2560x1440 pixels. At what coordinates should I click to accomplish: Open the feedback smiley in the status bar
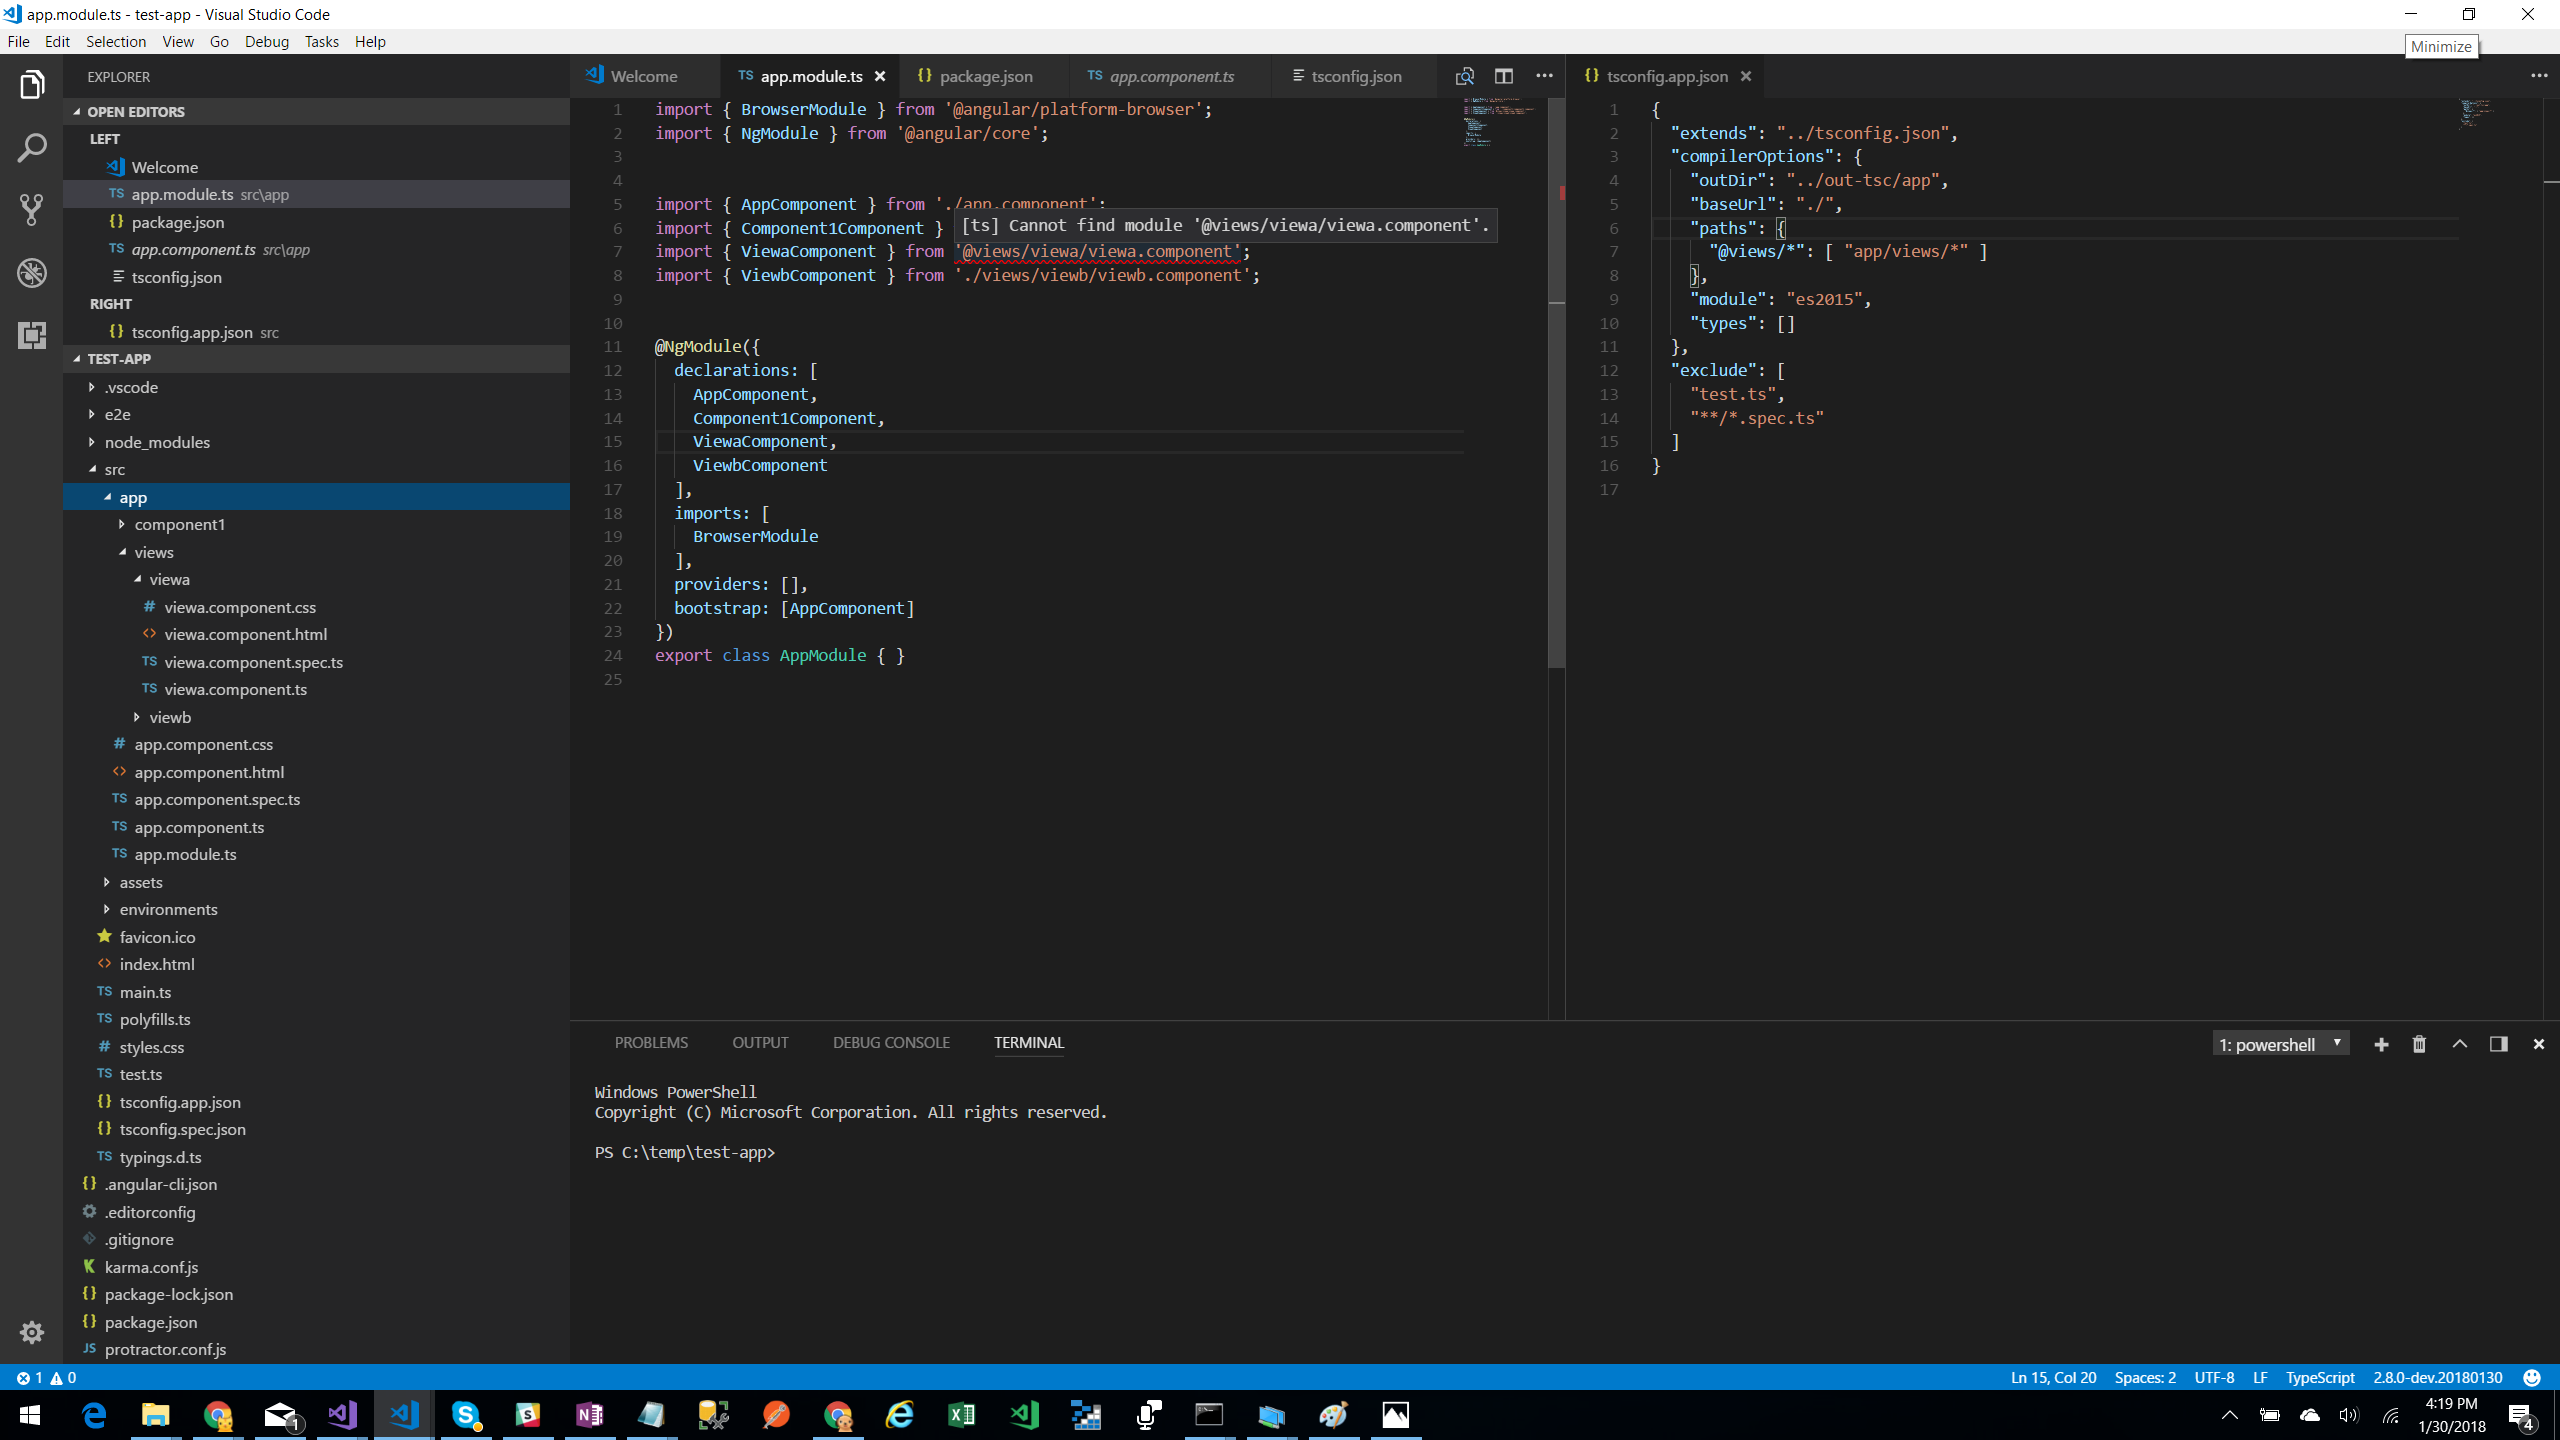(2533, 1377)
